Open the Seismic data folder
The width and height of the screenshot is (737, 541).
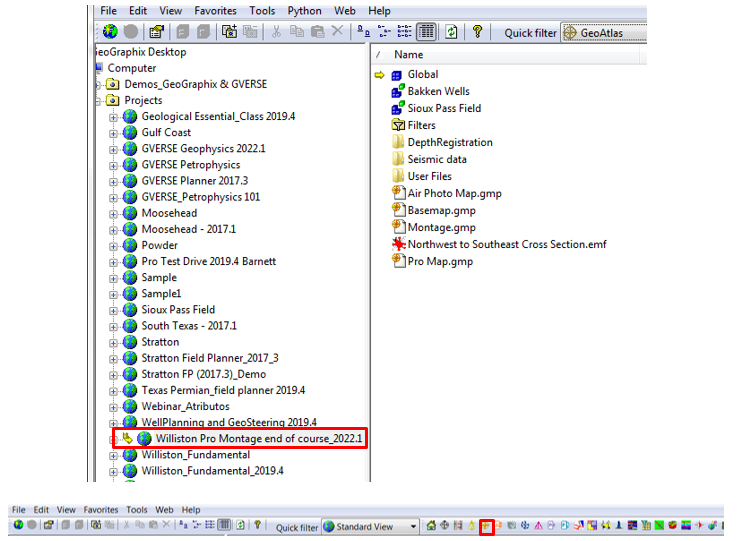(x=437, y=159)
